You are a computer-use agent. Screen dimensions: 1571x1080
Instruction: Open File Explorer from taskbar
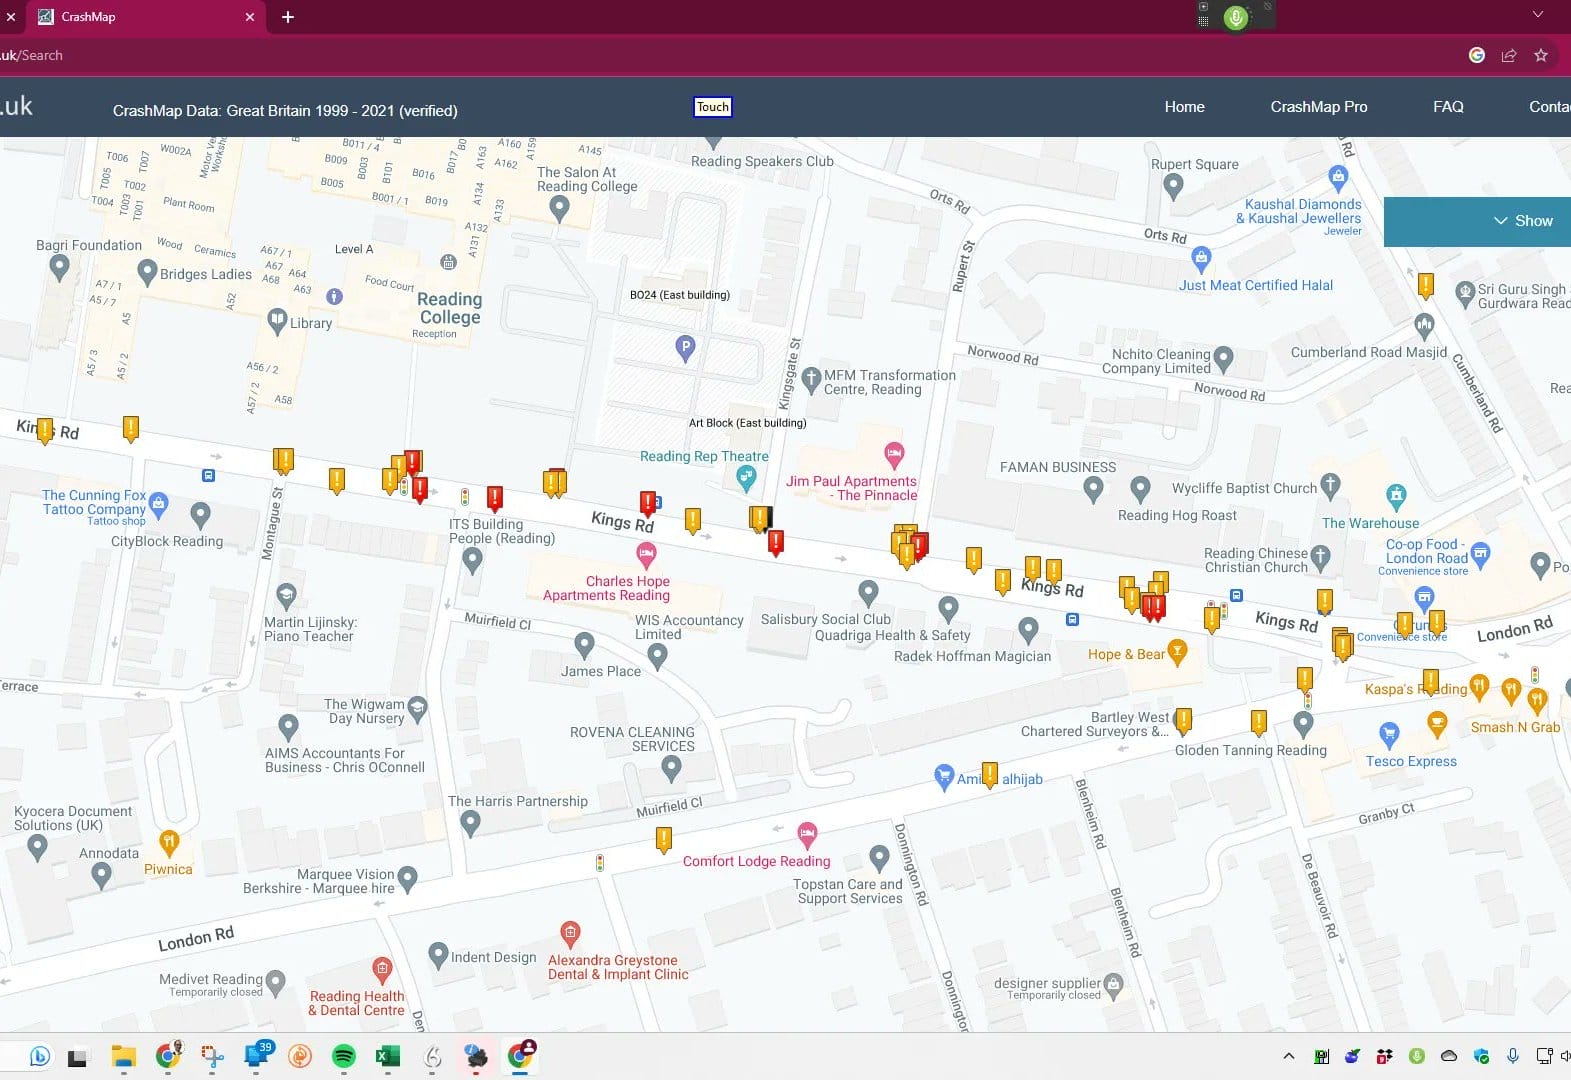coord(123,1056)
